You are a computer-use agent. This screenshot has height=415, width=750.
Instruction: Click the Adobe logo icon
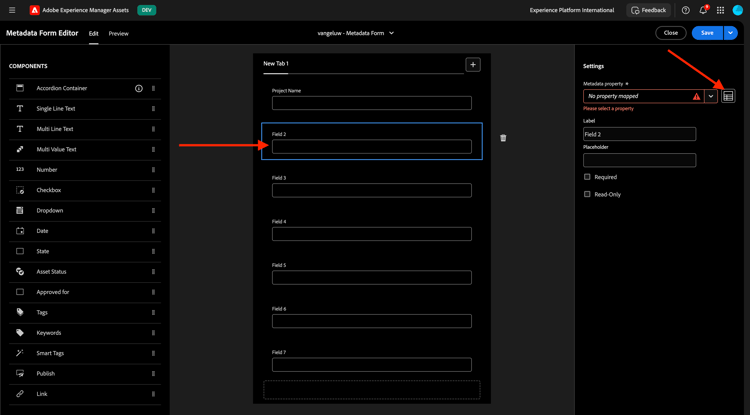34,10
